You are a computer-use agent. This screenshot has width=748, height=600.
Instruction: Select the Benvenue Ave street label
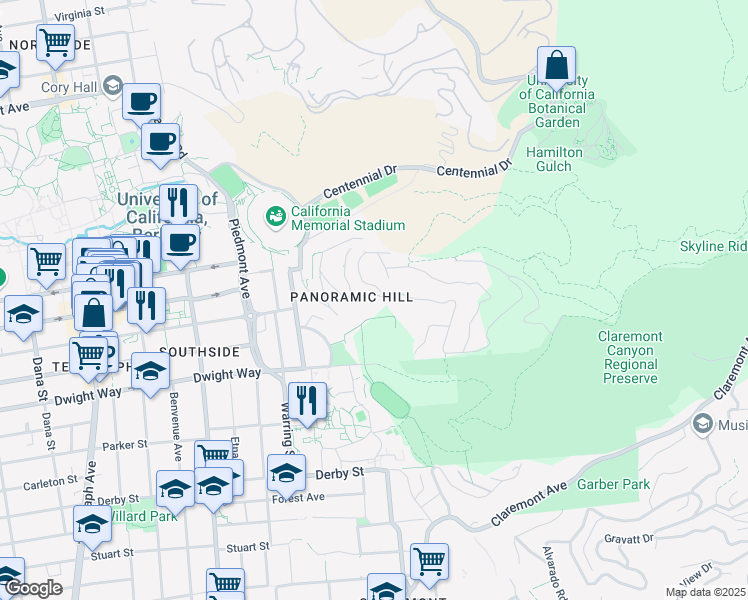[x=176, y=427]
